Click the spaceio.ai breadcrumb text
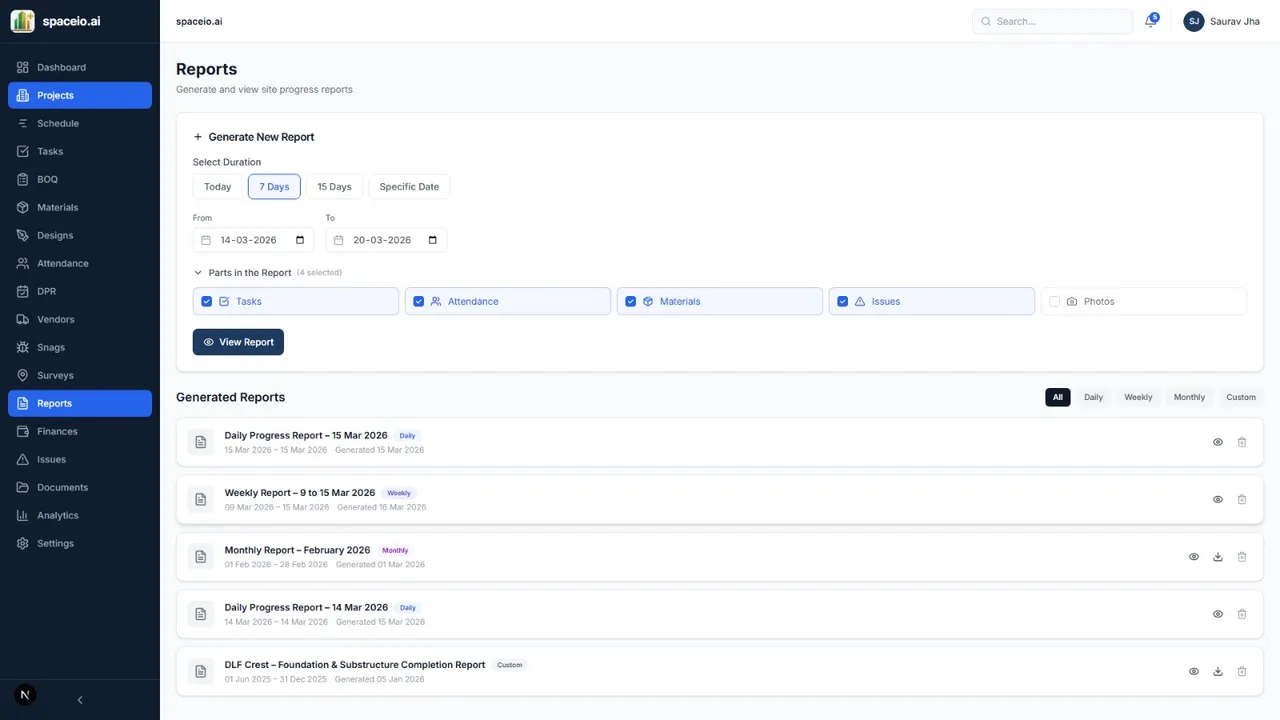This screenshot has height=720, width=1280. click(x=199, y=21)
